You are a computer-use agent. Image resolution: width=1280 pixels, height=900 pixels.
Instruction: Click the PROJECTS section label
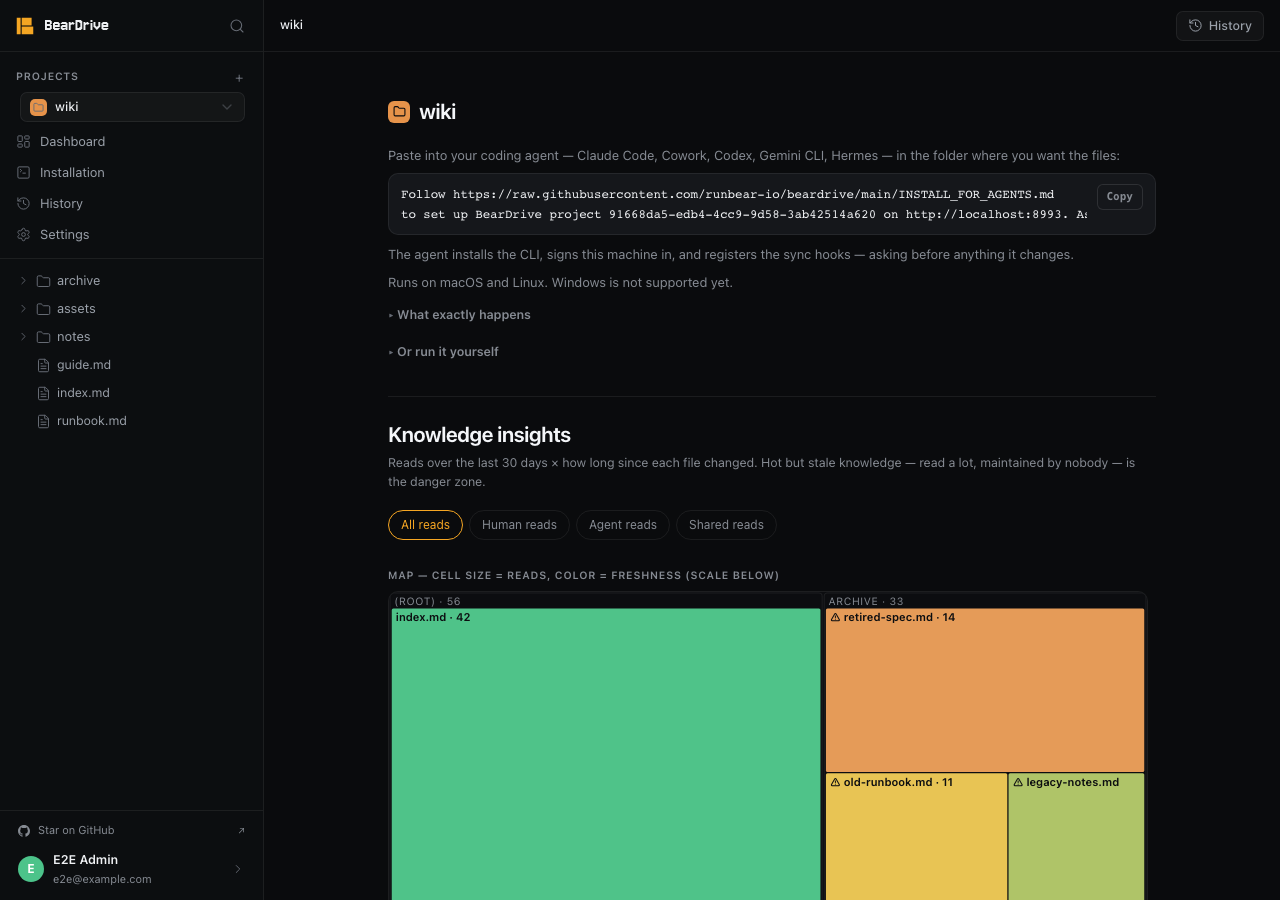click(x=47, y=77)
